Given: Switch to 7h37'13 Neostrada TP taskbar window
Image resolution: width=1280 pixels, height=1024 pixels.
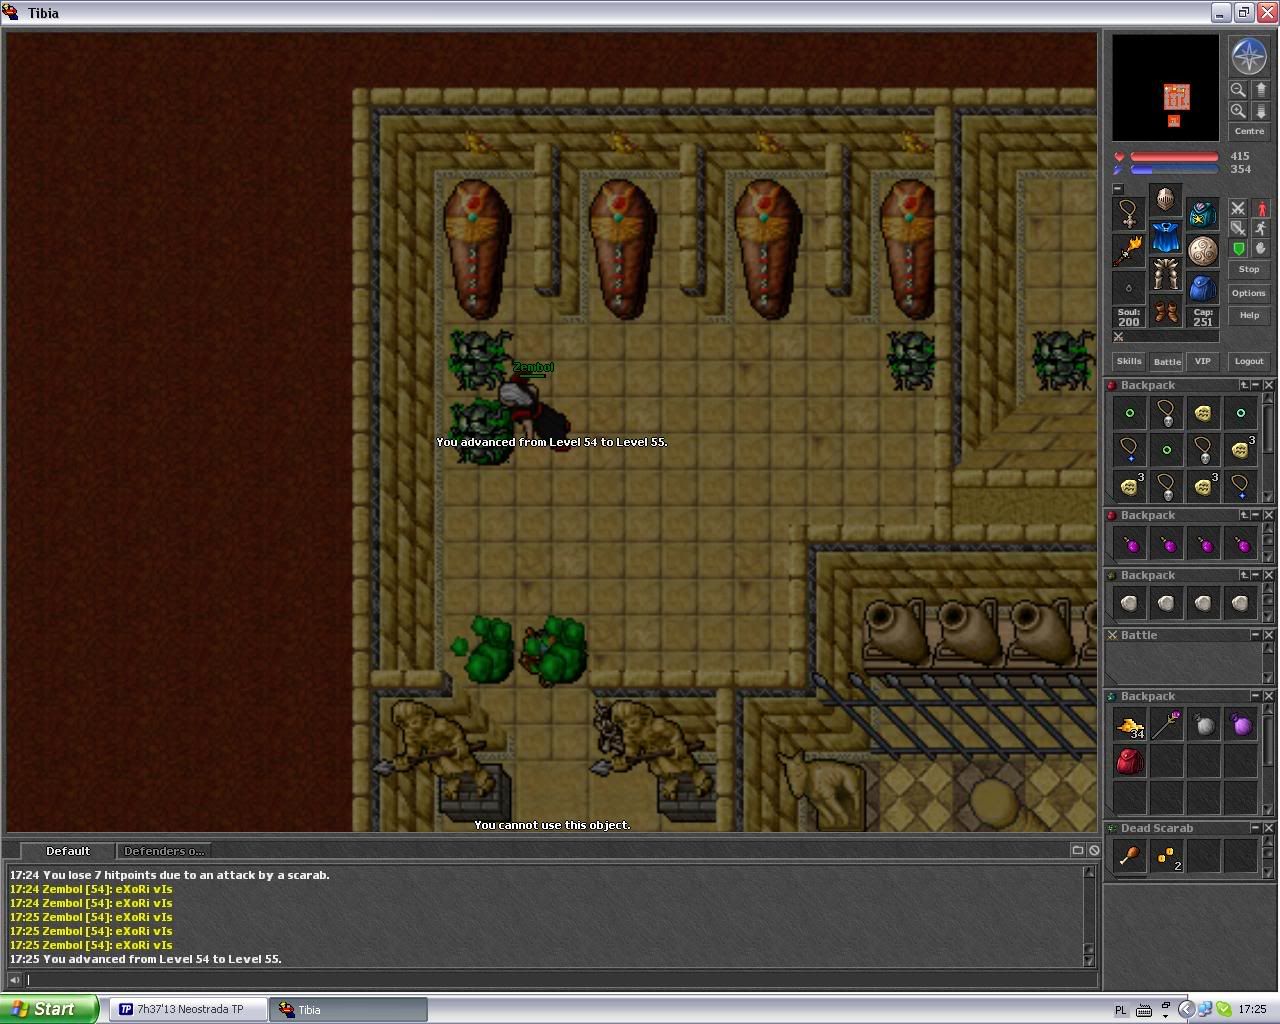Looking at the screenshot, I should click(x=190, y=1009).
